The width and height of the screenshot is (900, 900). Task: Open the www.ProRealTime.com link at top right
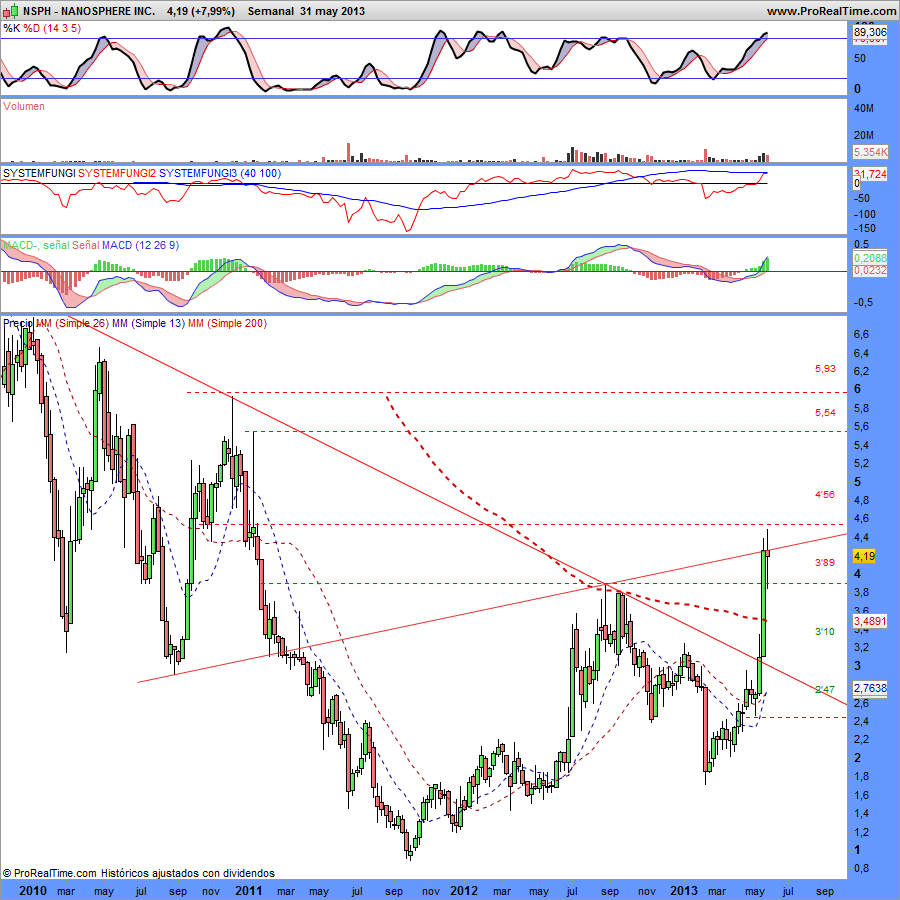832,11
